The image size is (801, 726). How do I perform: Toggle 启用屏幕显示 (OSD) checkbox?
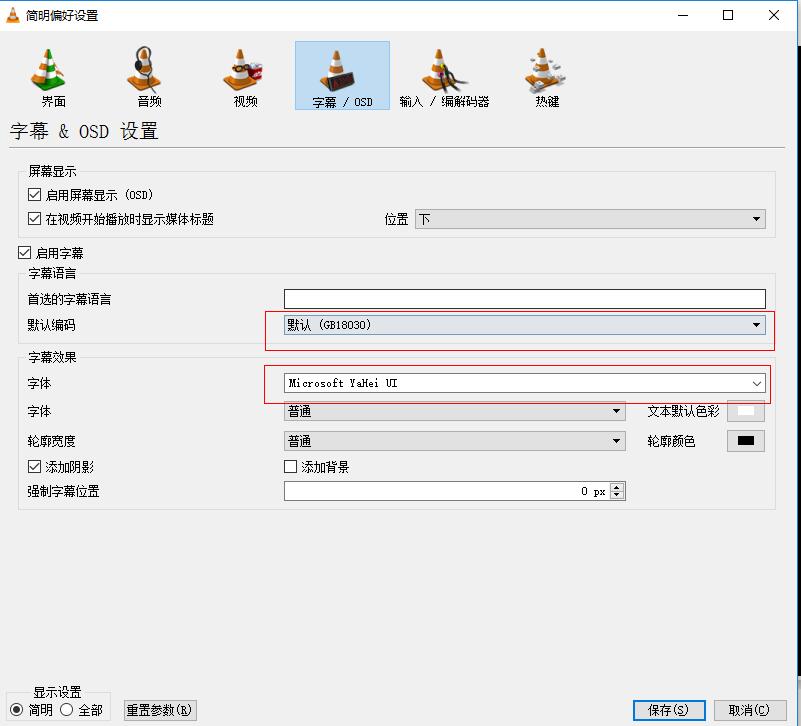35,195
